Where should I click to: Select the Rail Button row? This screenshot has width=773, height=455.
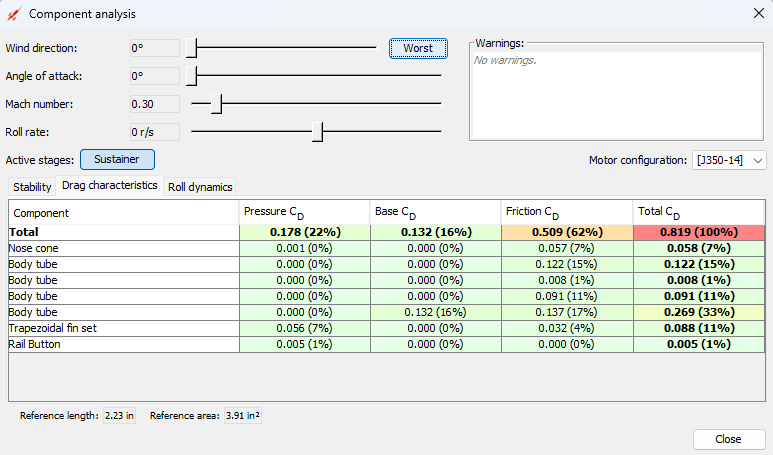click(386, 344)
